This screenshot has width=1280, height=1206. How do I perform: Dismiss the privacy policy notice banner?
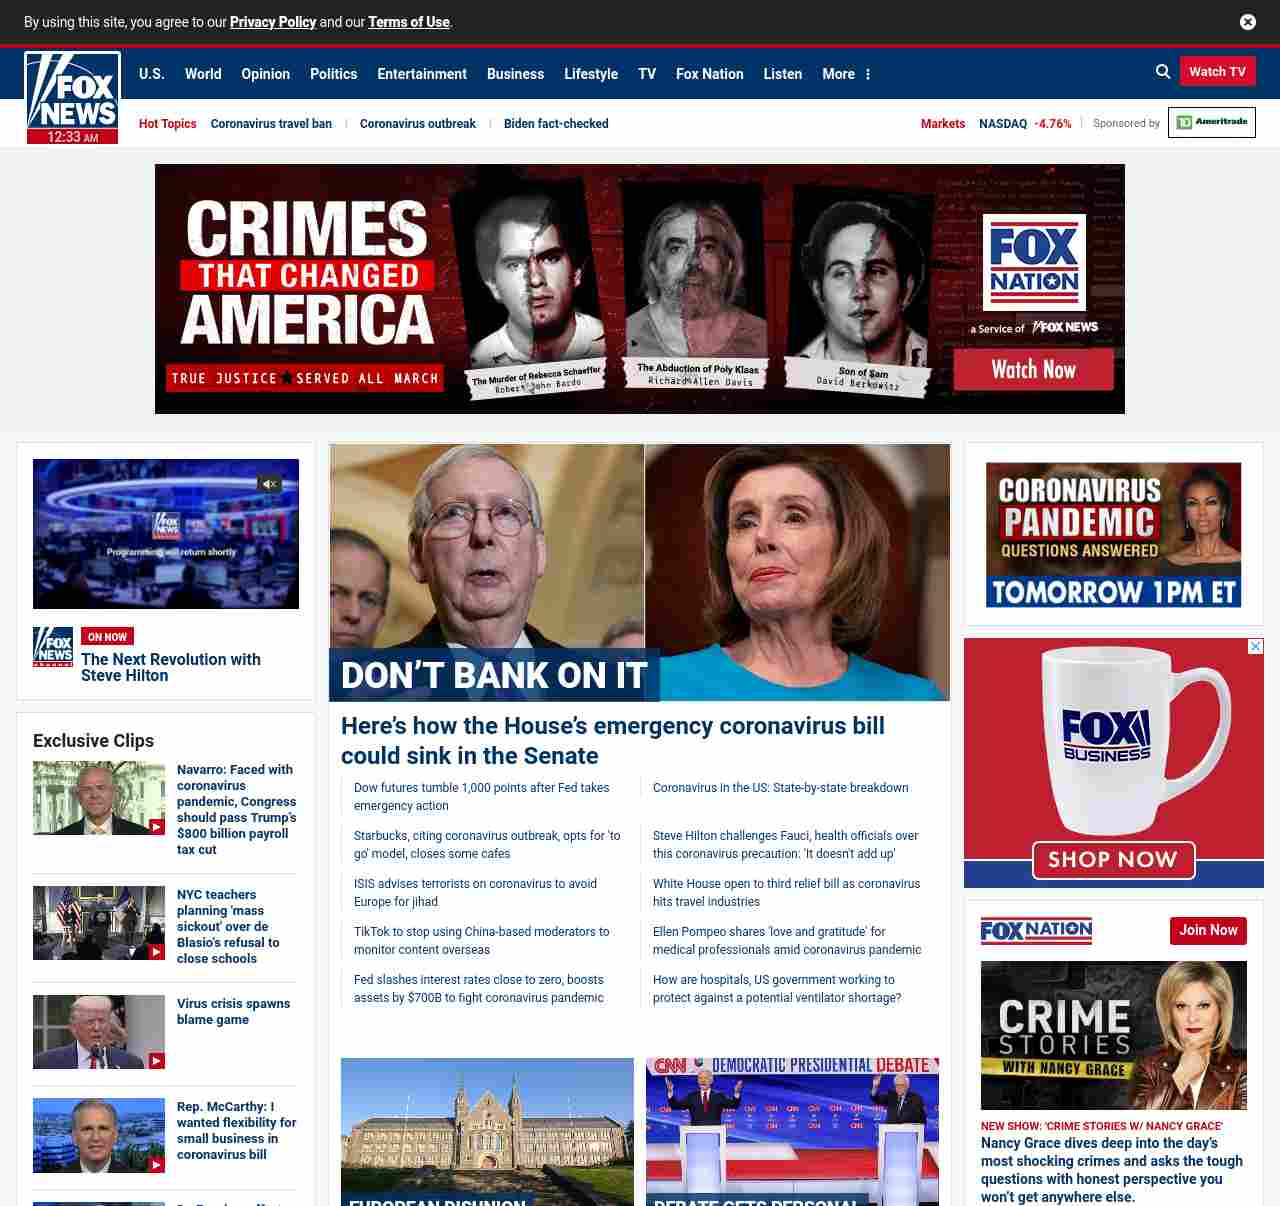[1247, 22]
